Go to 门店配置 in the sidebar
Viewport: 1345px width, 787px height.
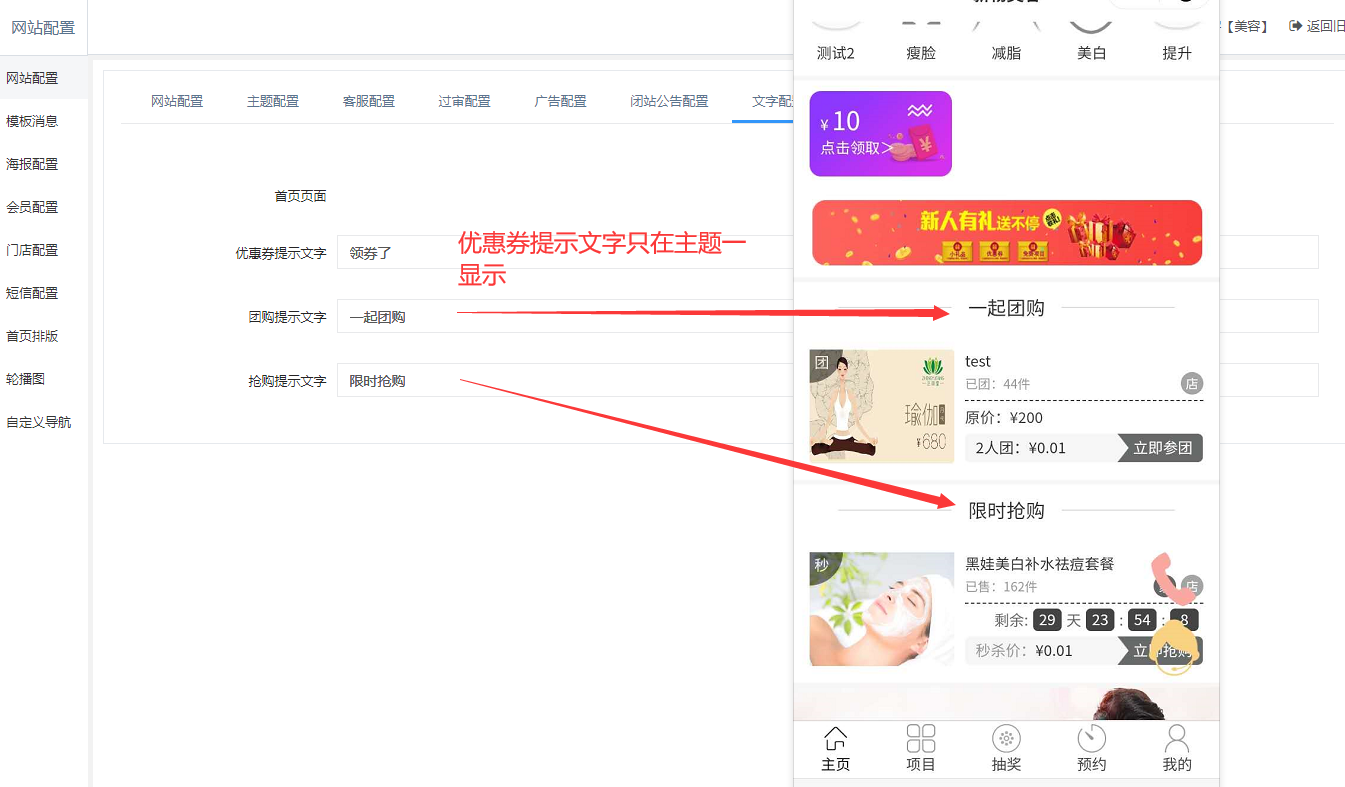point(44,250)
